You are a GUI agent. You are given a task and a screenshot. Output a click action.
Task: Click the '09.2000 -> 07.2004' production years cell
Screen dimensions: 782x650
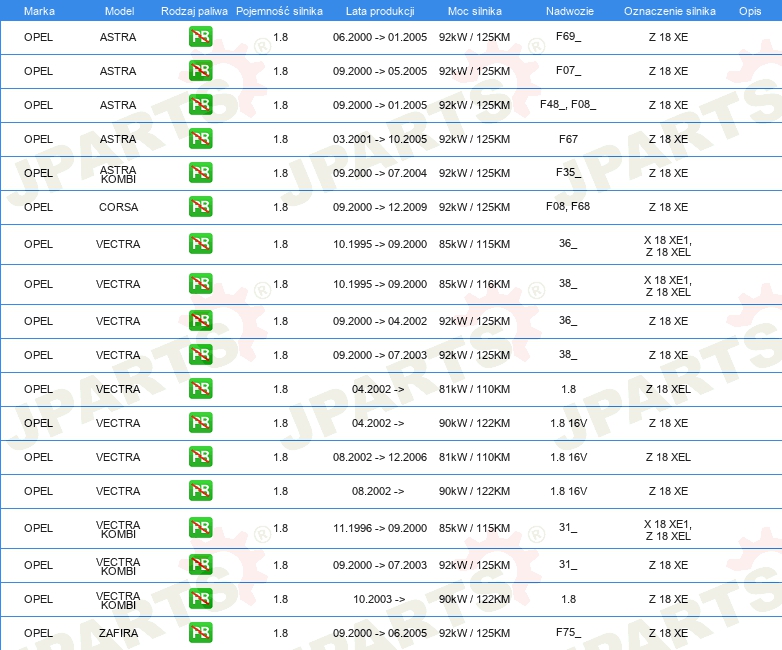[380, 173]
